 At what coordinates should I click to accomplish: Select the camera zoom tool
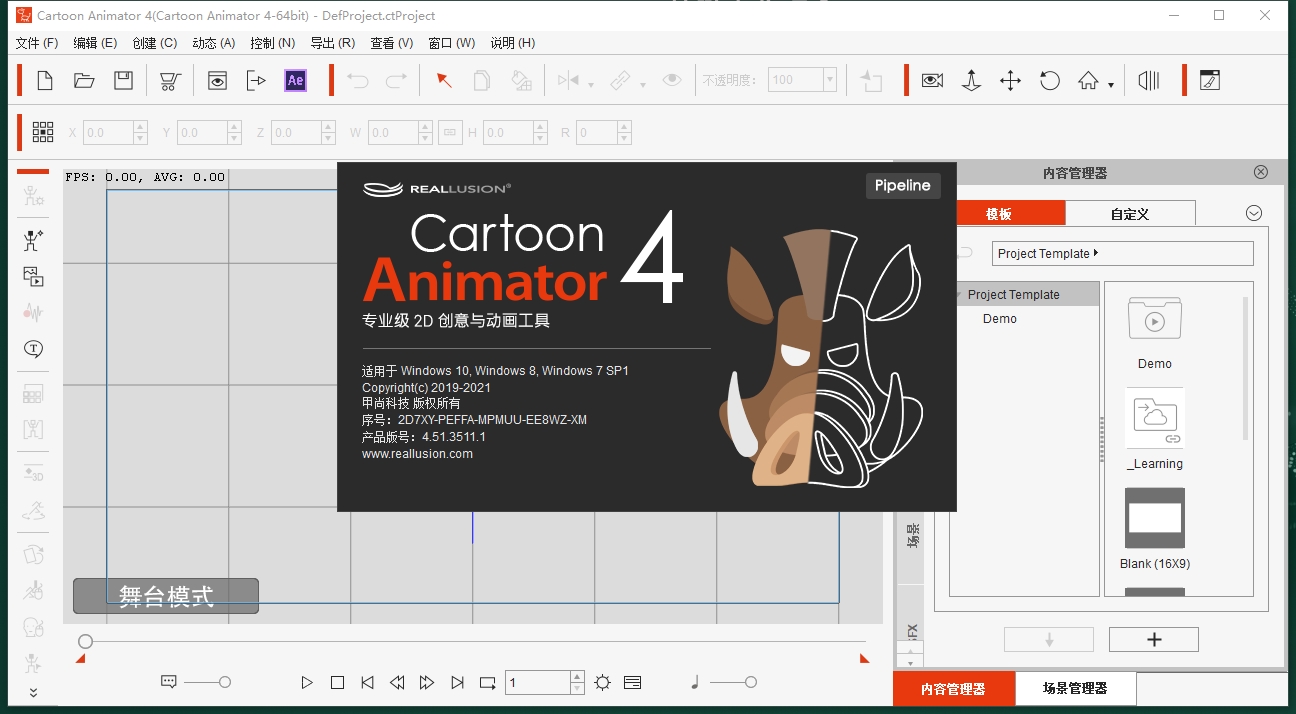click(971, 81)
